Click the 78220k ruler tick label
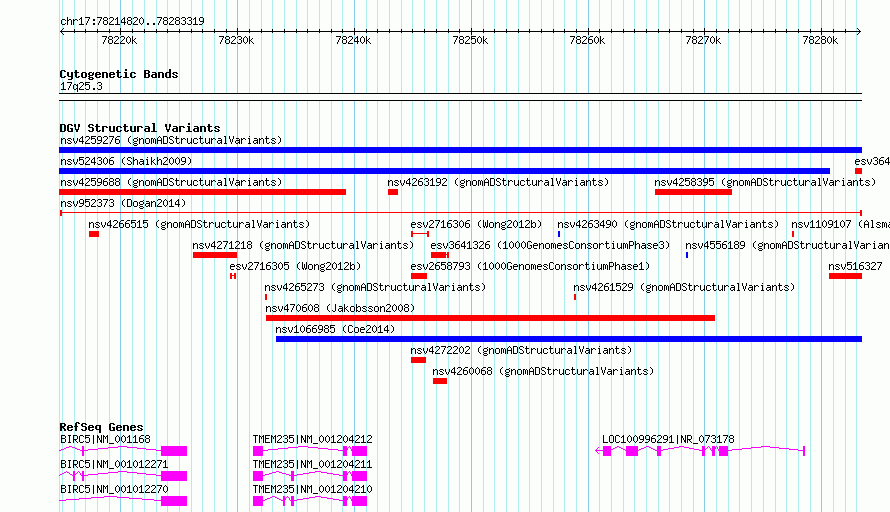 pos(119,40)
